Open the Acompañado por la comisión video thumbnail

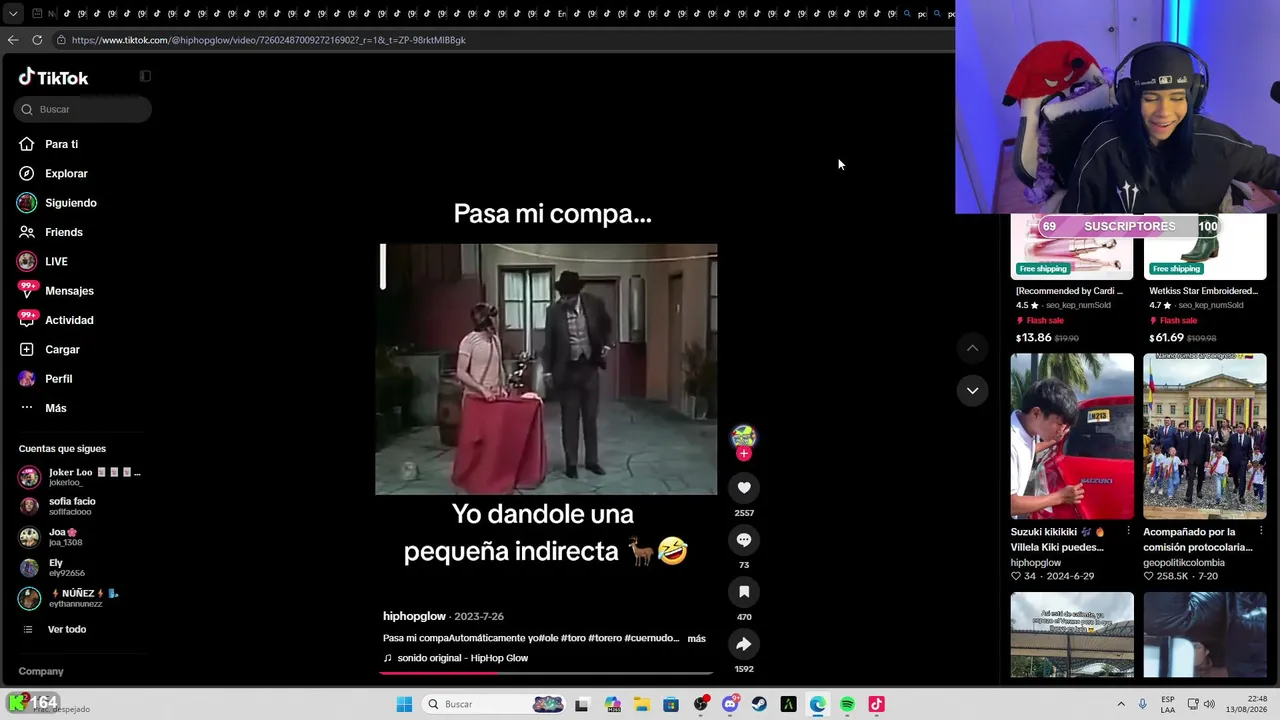pyautogui.click(x=1205, y=436)
